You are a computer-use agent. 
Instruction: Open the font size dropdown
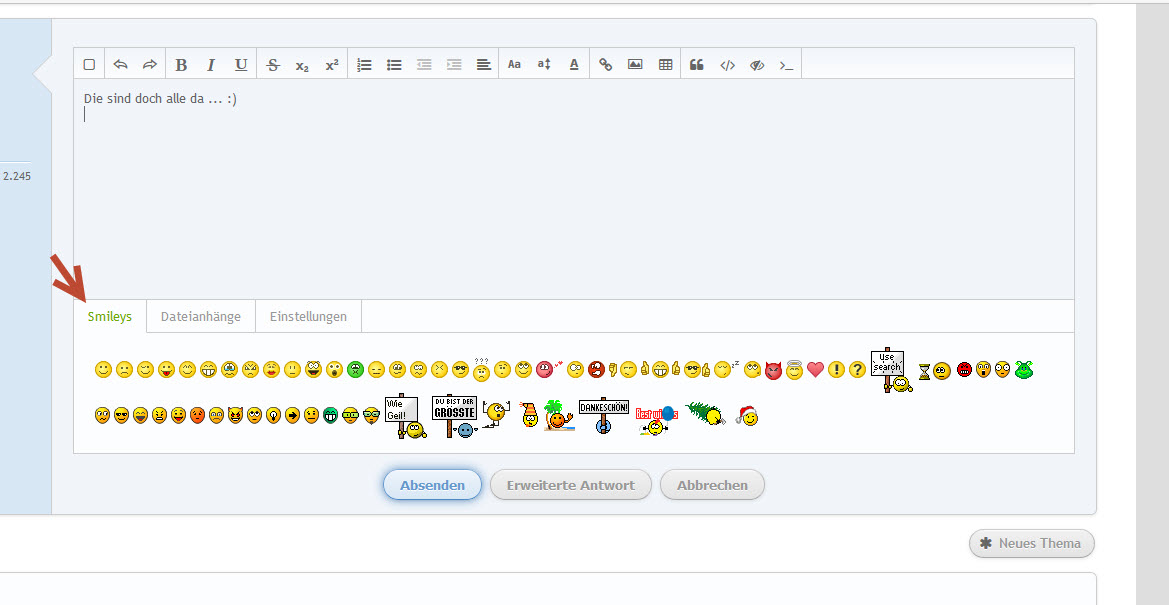click(544, 65)
